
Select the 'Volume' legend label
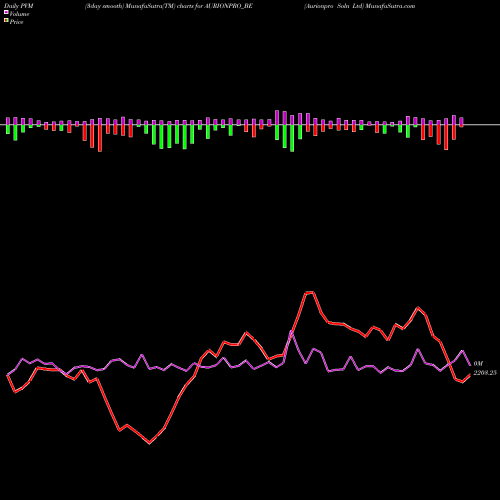tap(19, 14)
